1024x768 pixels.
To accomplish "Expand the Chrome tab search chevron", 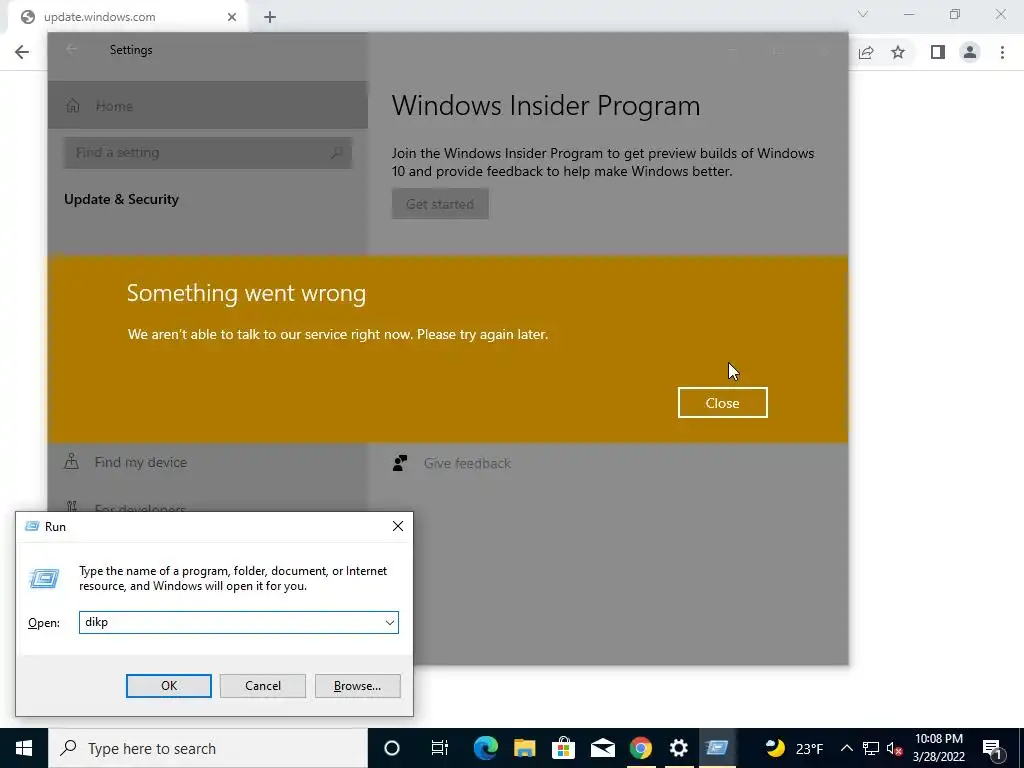I will pyautogui.click(x=863, y=14).
